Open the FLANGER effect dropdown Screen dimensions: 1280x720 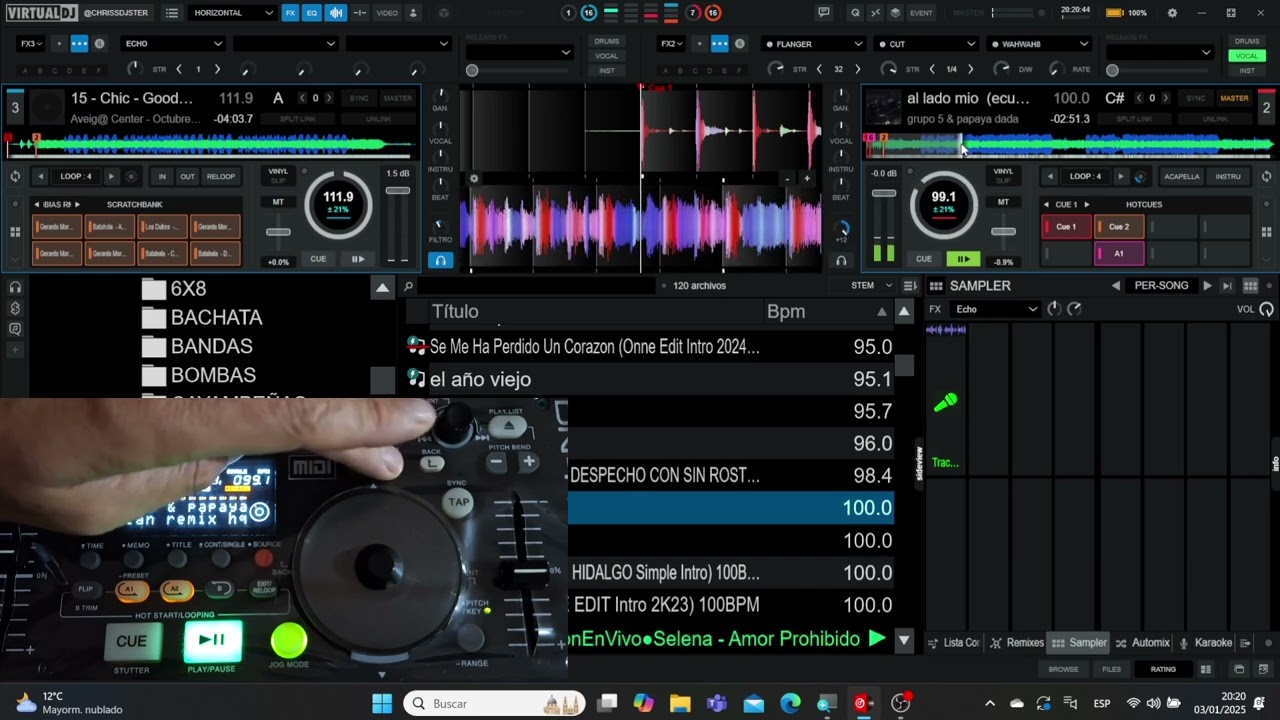click(x=813, y=44)
